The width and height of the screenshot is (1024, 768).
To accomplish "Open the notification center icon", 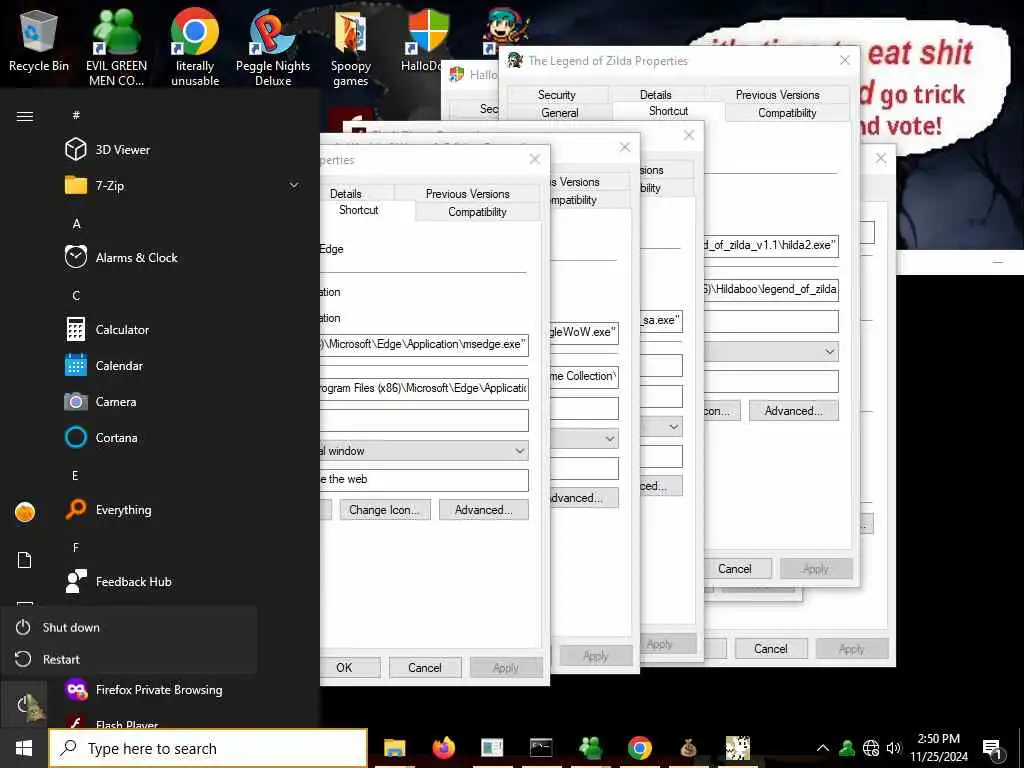I will tap(993, 750).
